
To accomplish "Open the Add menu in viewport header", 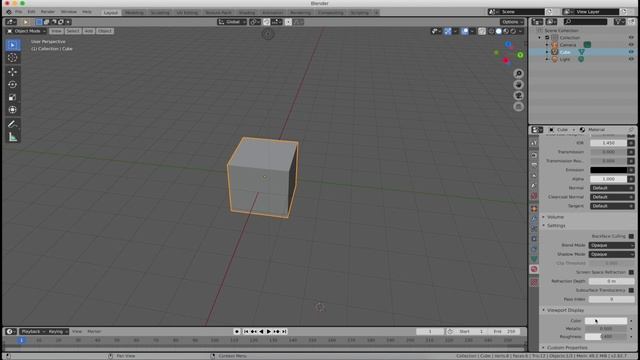I will (89, 31).
